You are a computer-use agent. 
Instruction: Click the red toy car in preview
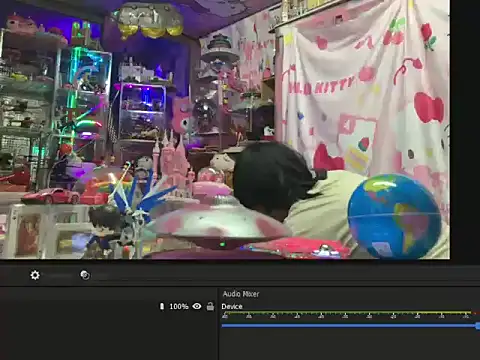pyautogui.click(x=50, y=196)
